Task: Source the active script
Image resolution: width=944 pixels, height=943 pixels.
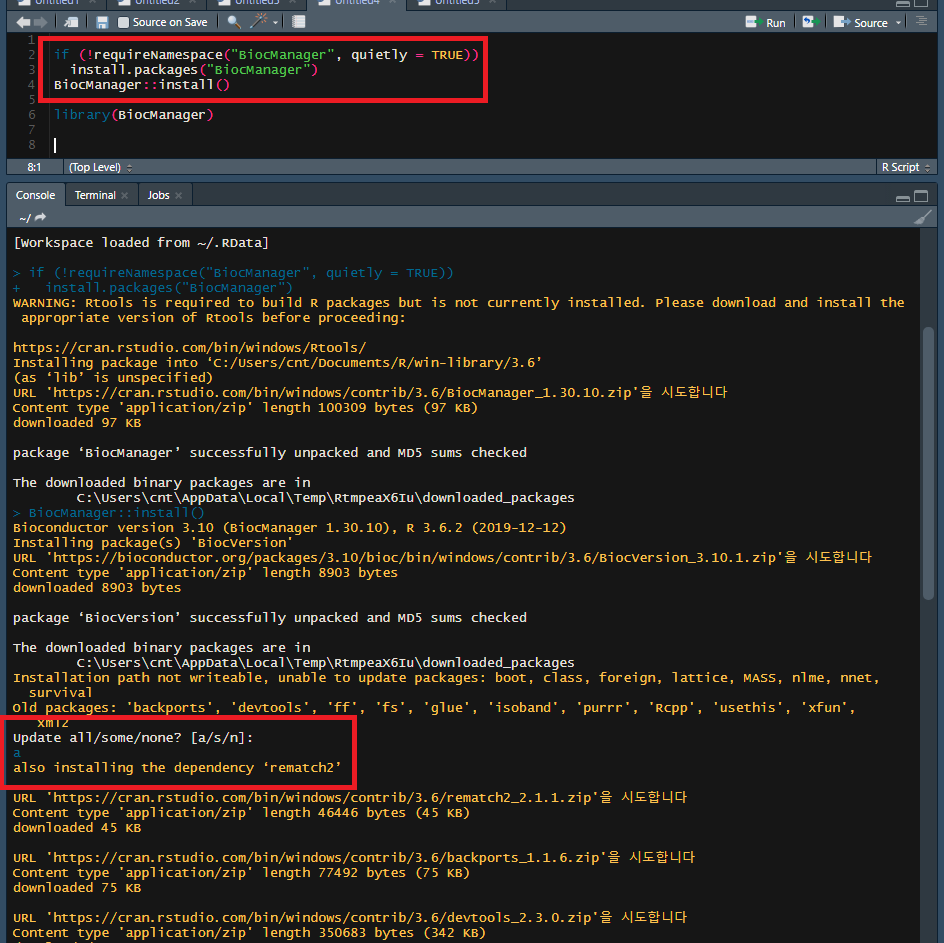Action: [x=860, y=22]
